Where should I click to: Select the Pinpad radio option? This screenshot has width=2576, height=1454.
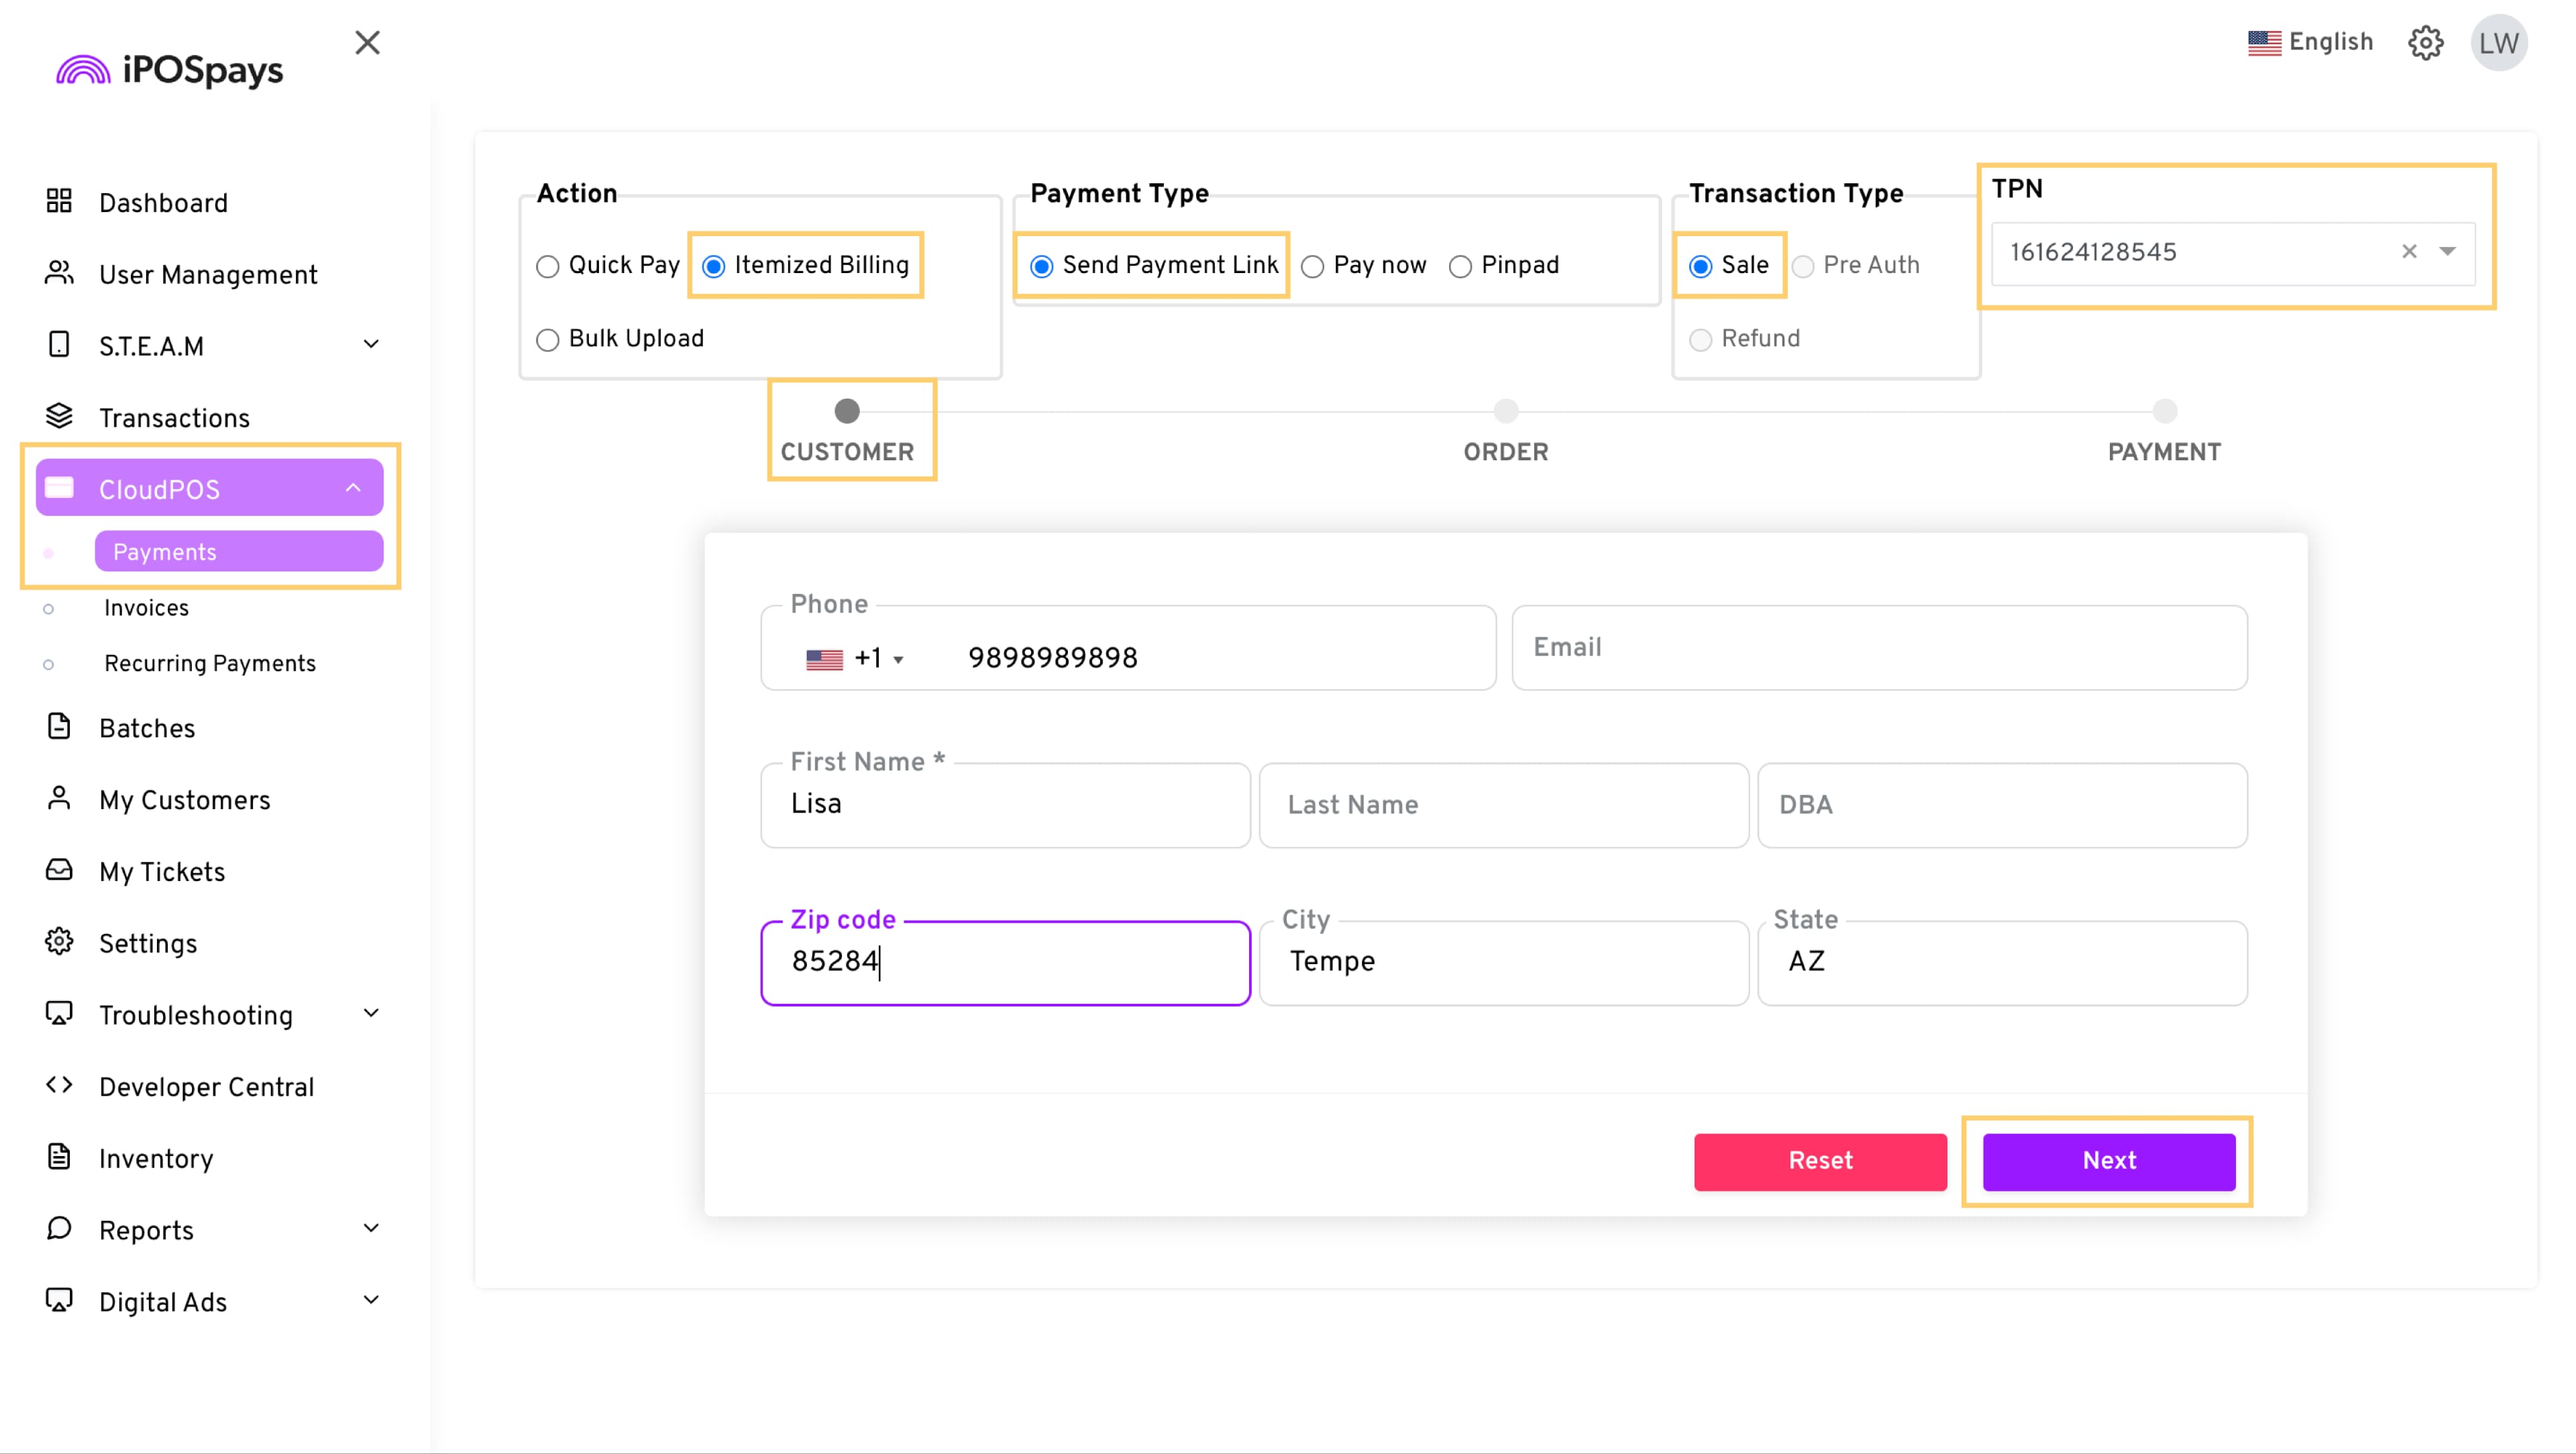tap(1460, 266)
